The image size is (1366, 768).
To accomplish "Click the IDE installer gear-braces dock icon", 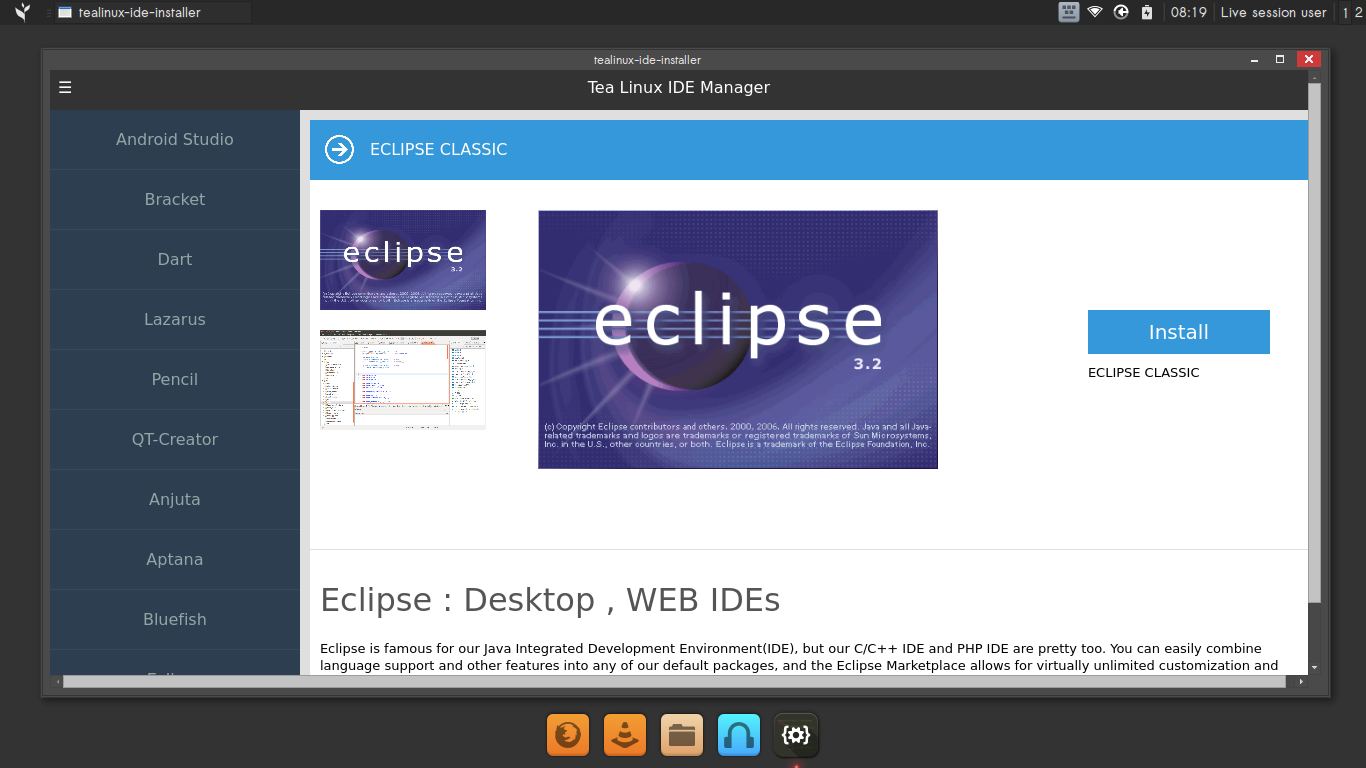I will 796,735.
